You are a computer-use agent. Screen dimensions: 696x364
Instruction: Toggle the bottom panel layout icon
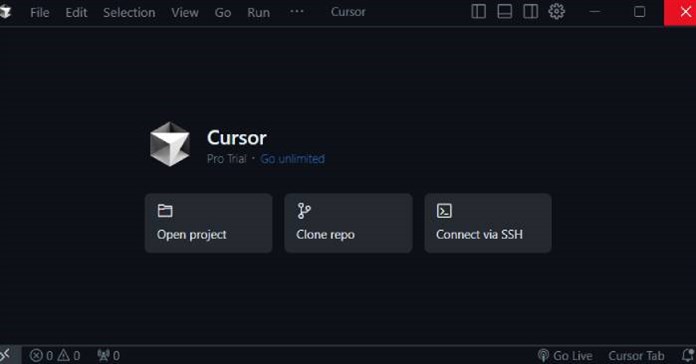pyautogui.click(x=504, y=12)
